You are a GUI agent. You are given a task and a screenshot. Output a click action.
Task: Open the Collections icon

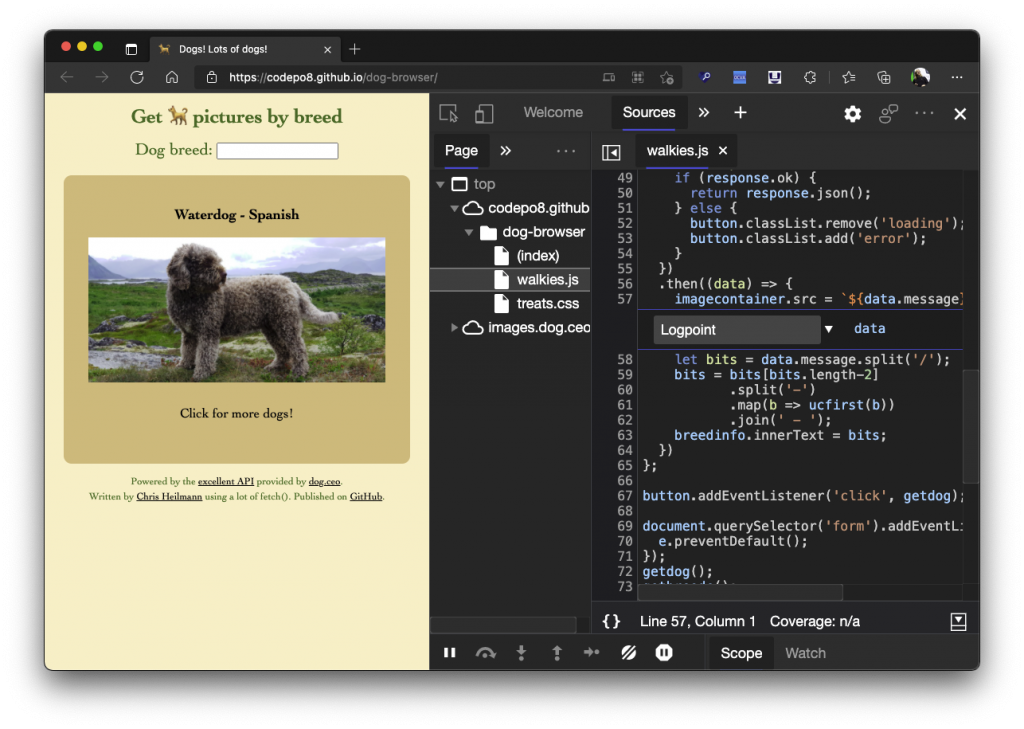point(883,77)
